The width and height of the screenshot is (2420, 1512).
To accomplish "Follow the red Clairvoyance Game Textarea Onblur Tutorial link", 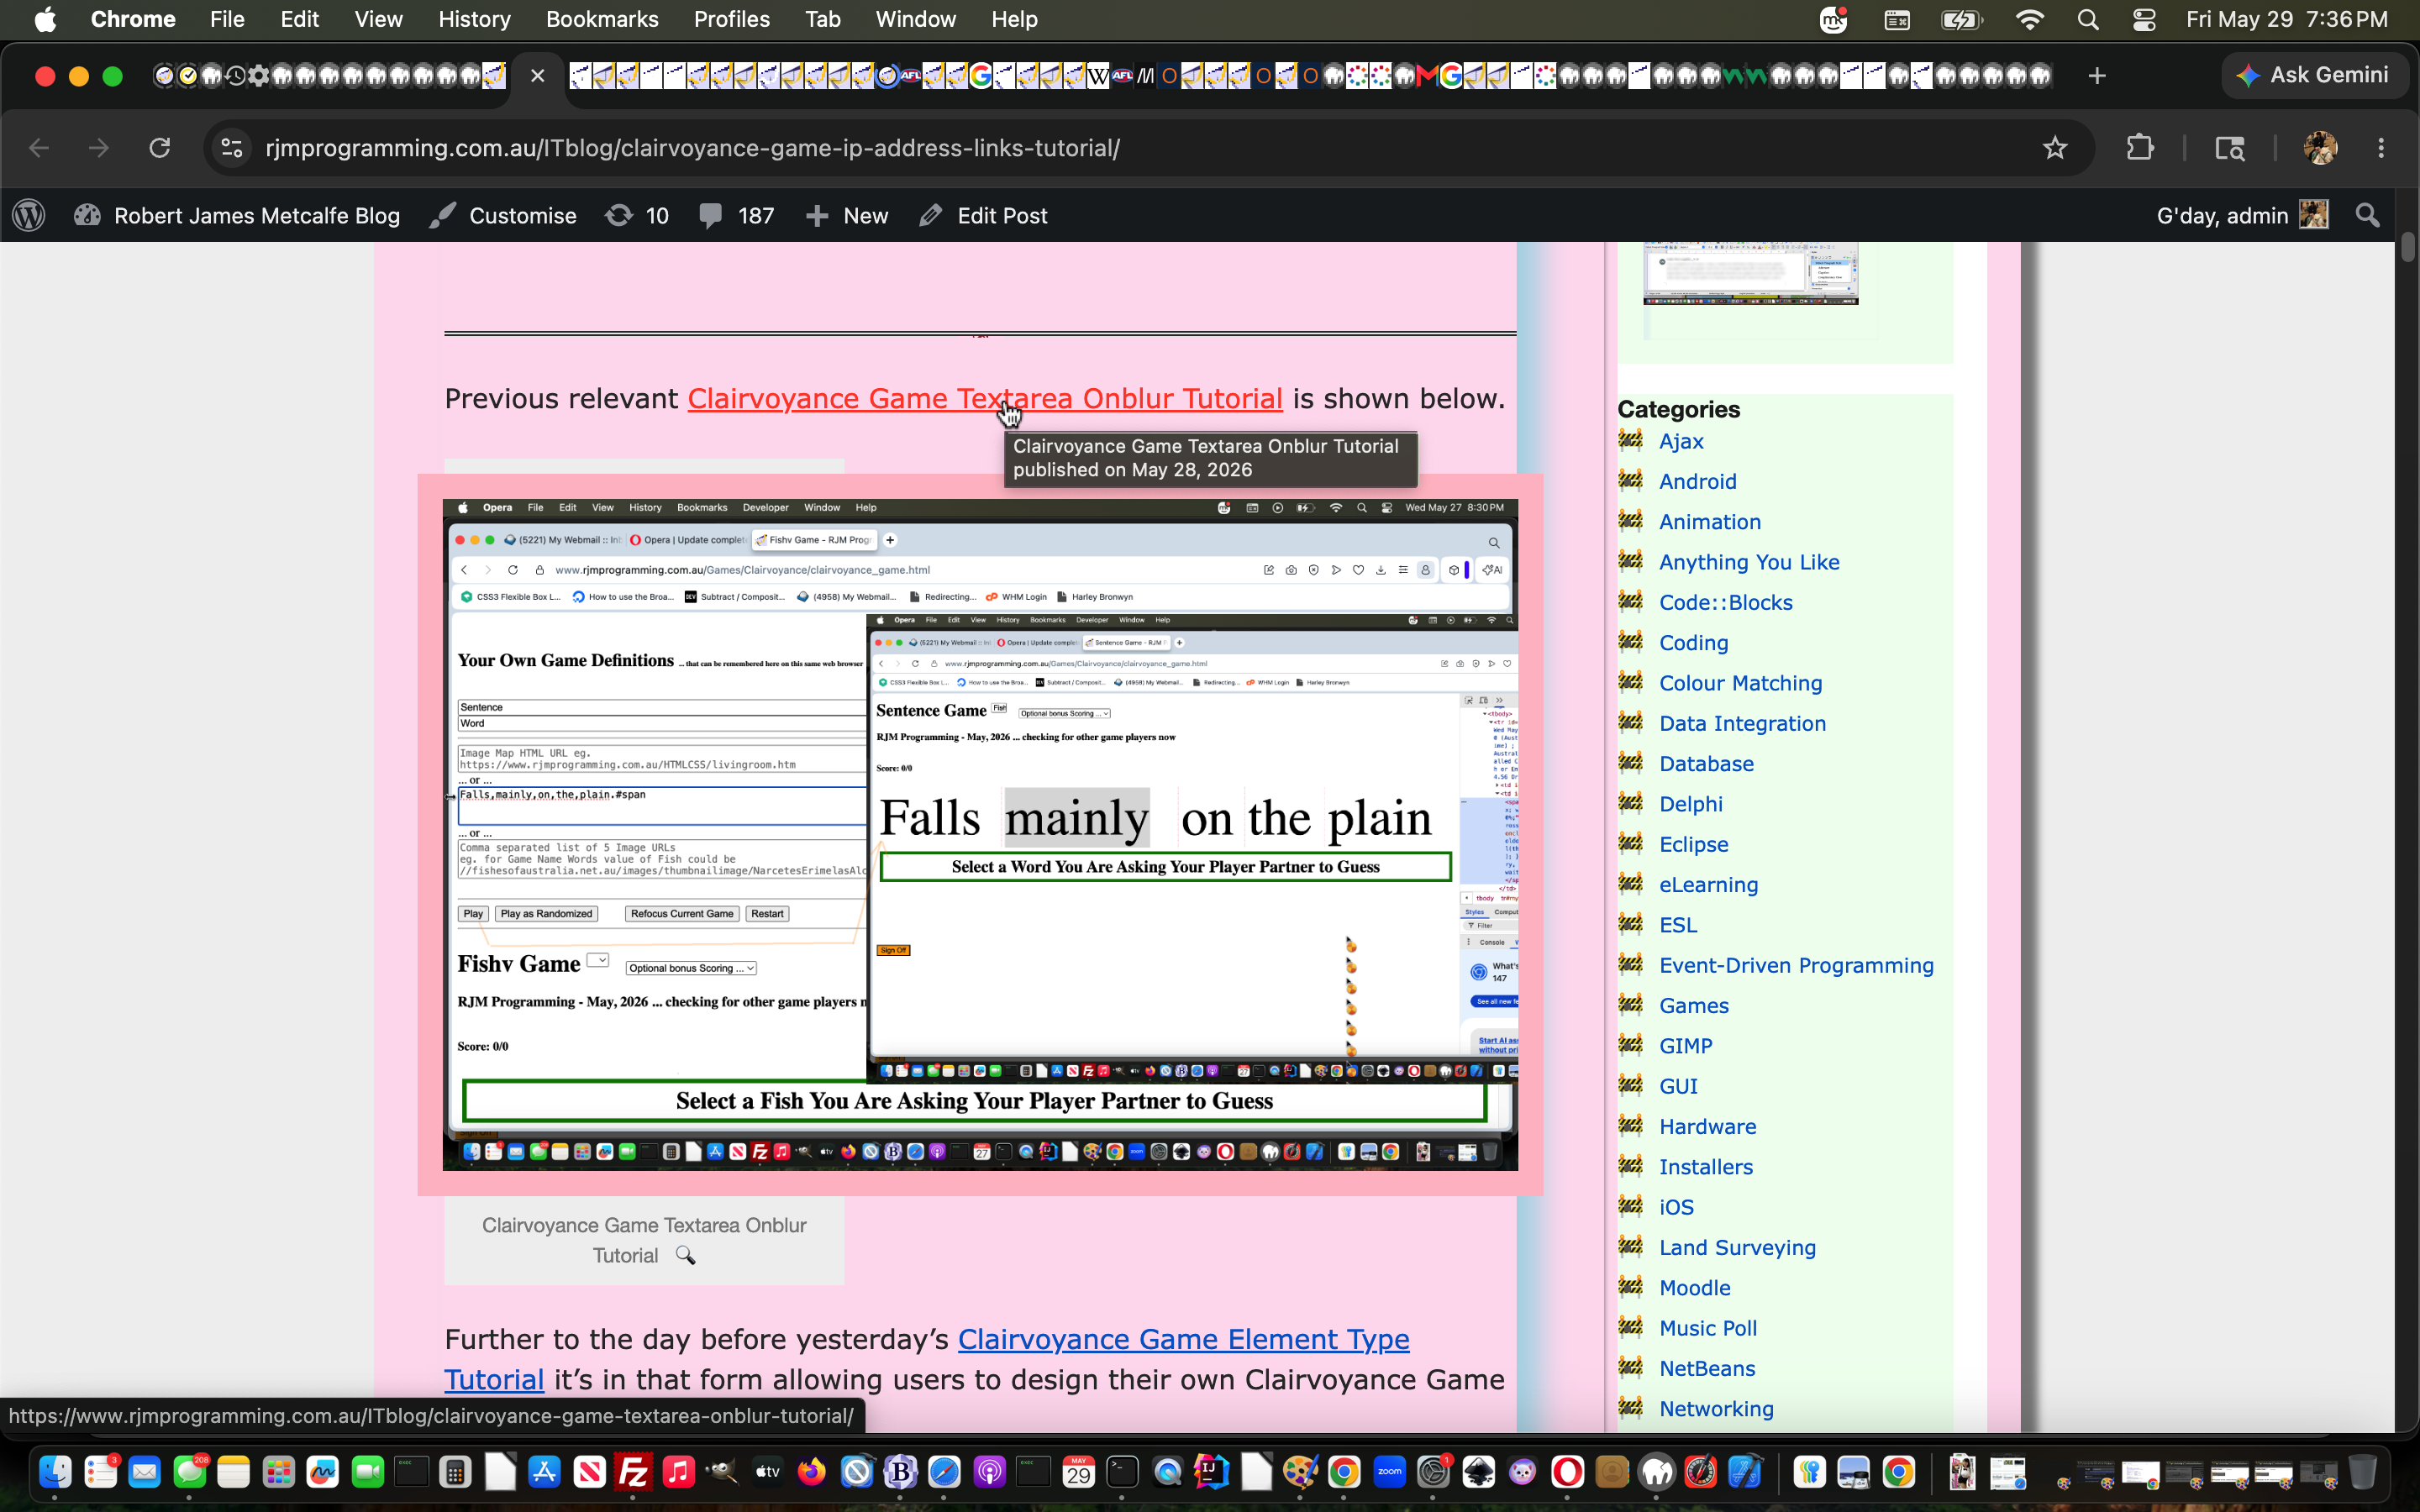I will click(x=985, y=399).
